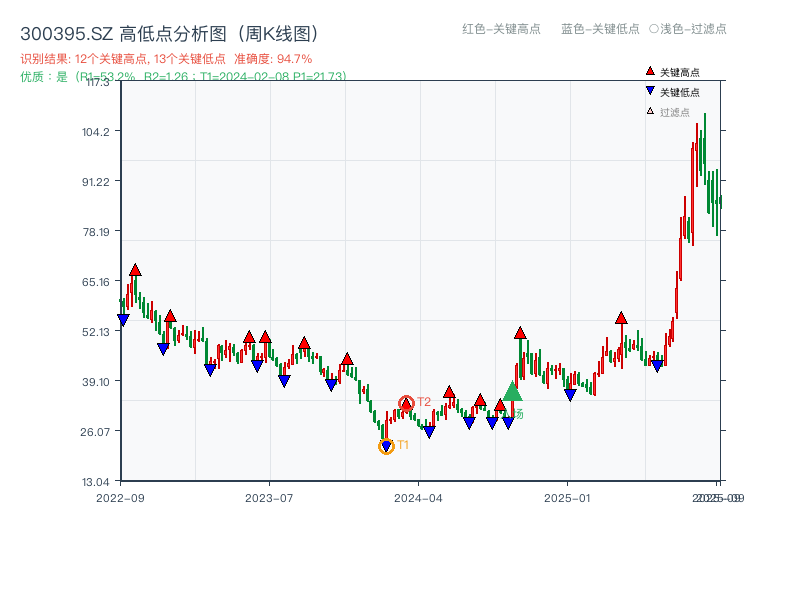Click the 红色-关键高点 header note
This screenshot has height=600, width=800.
pyautogui.click(x=501, y=29)
